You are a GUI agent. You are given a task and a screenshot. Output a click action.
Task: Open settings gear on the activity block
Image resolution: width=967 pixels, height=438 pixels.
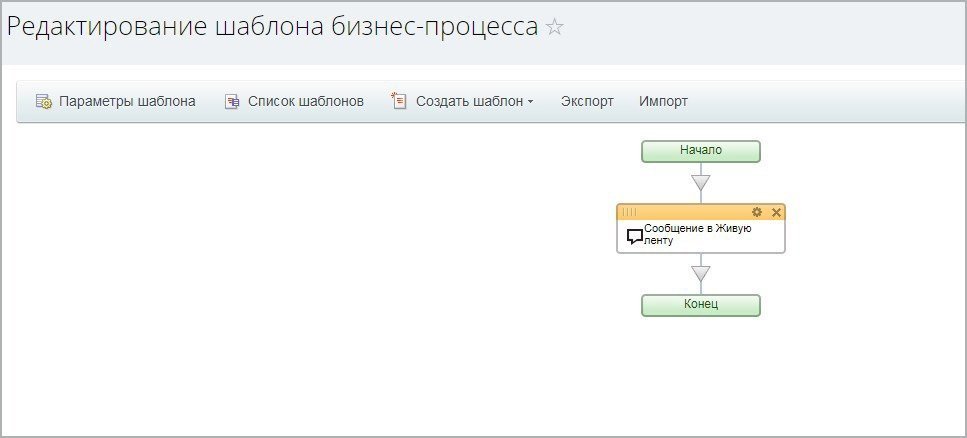(757, 212)
